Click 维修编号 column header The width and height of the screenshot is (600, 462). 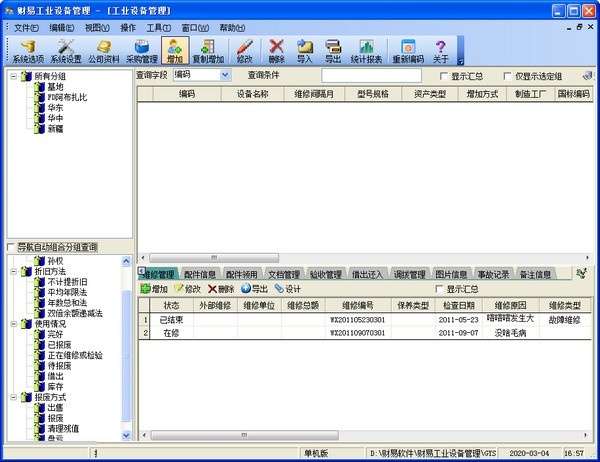358,305
